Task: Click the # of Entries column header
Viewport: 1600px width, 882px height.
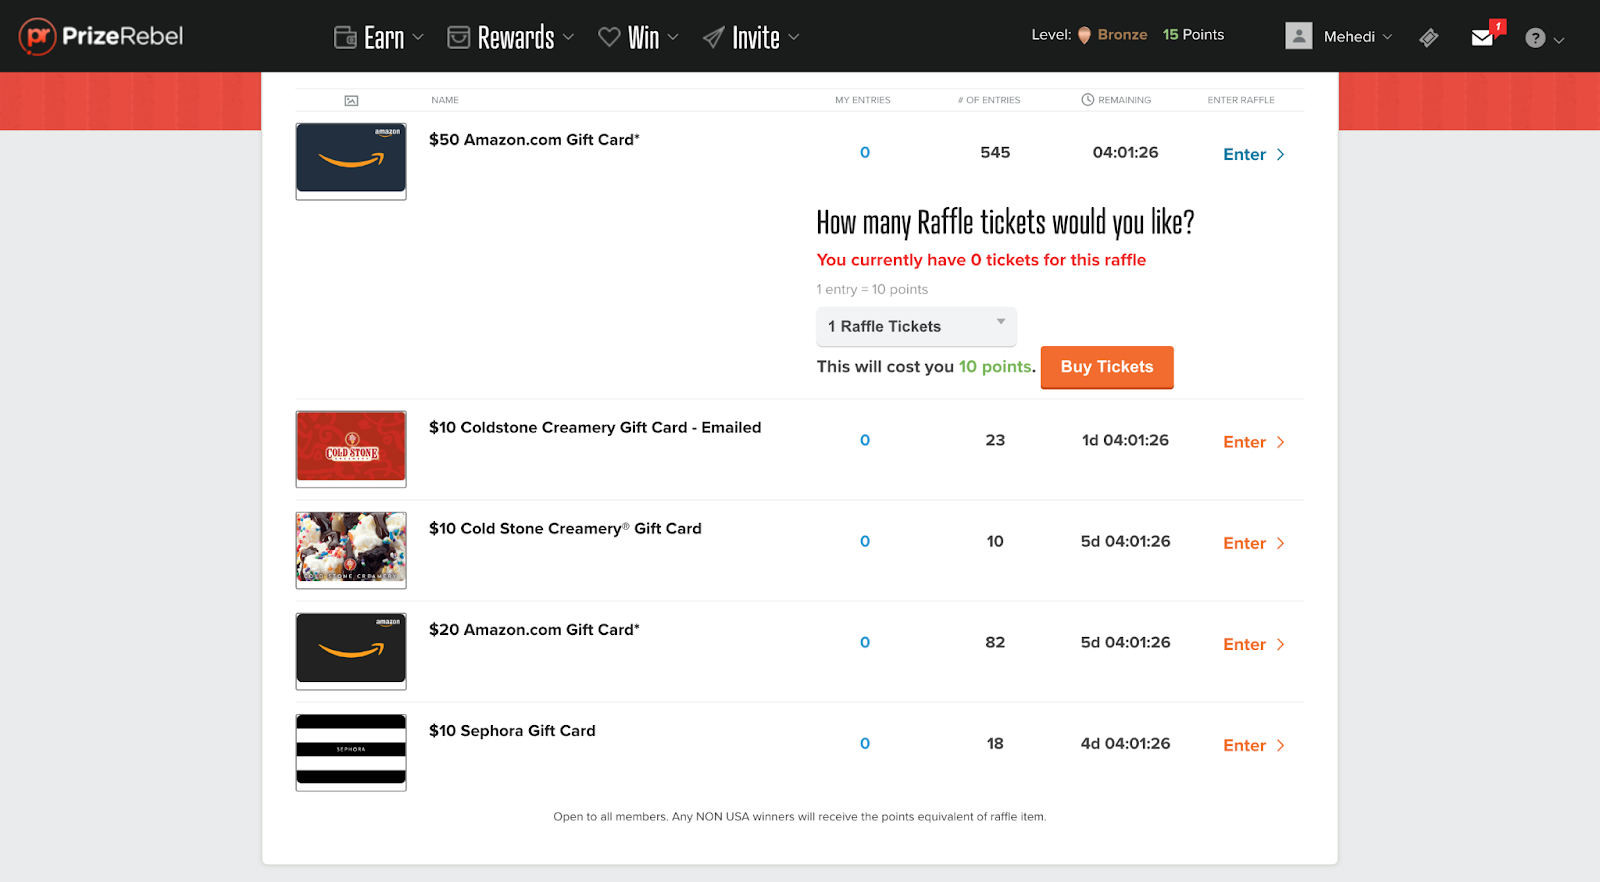Action: 989,100
